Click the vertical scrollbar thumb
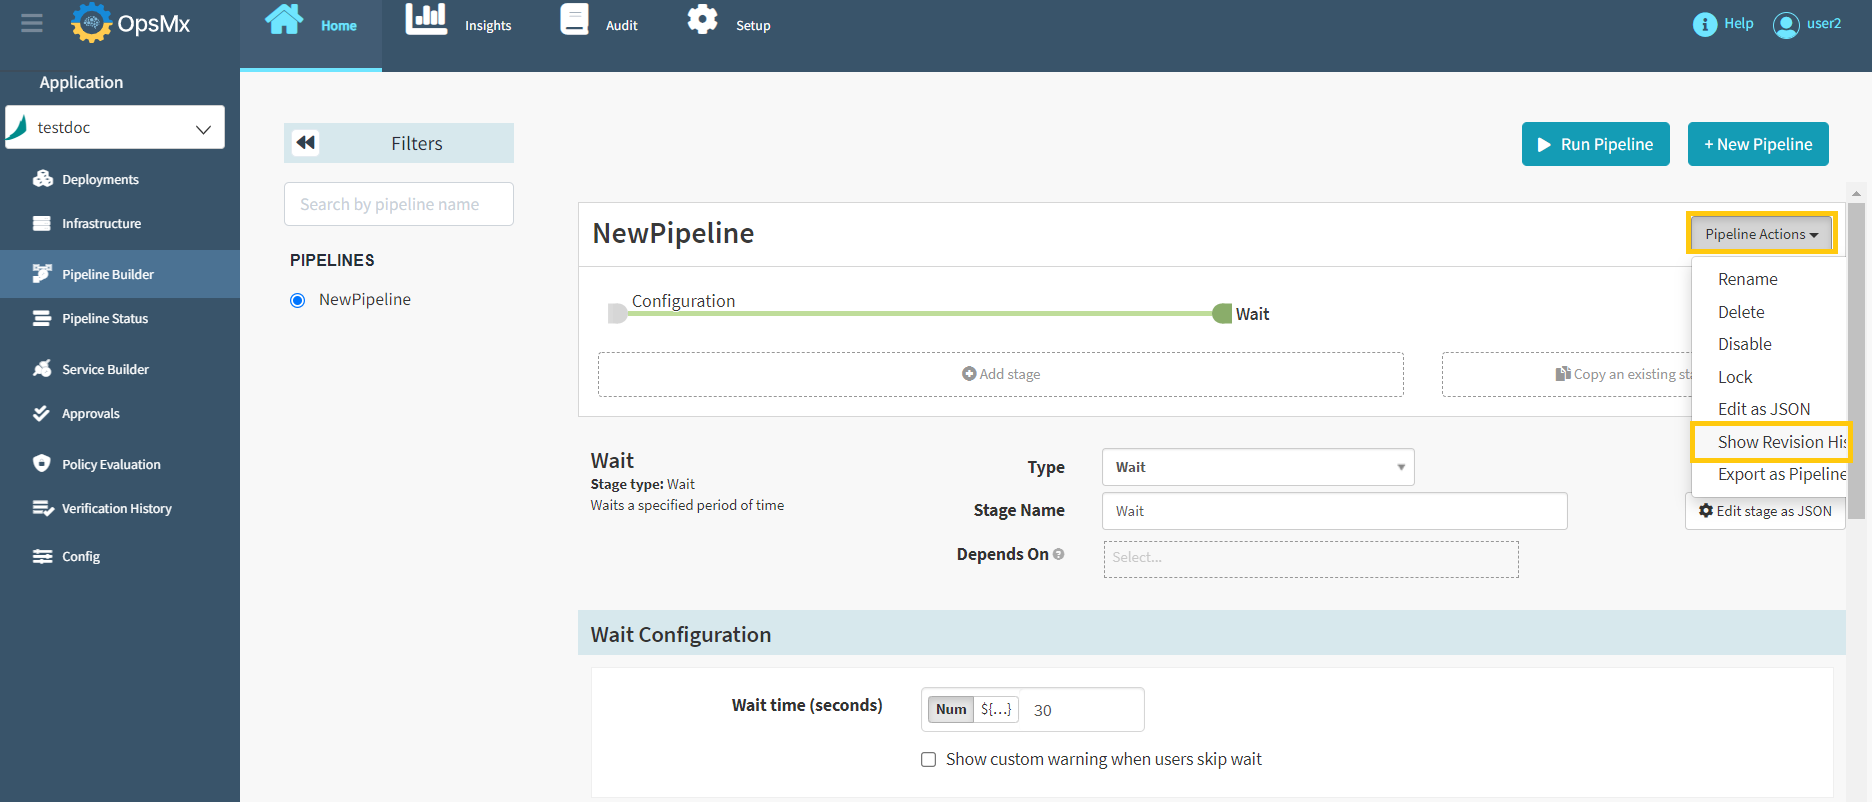 pos(1856,360)
